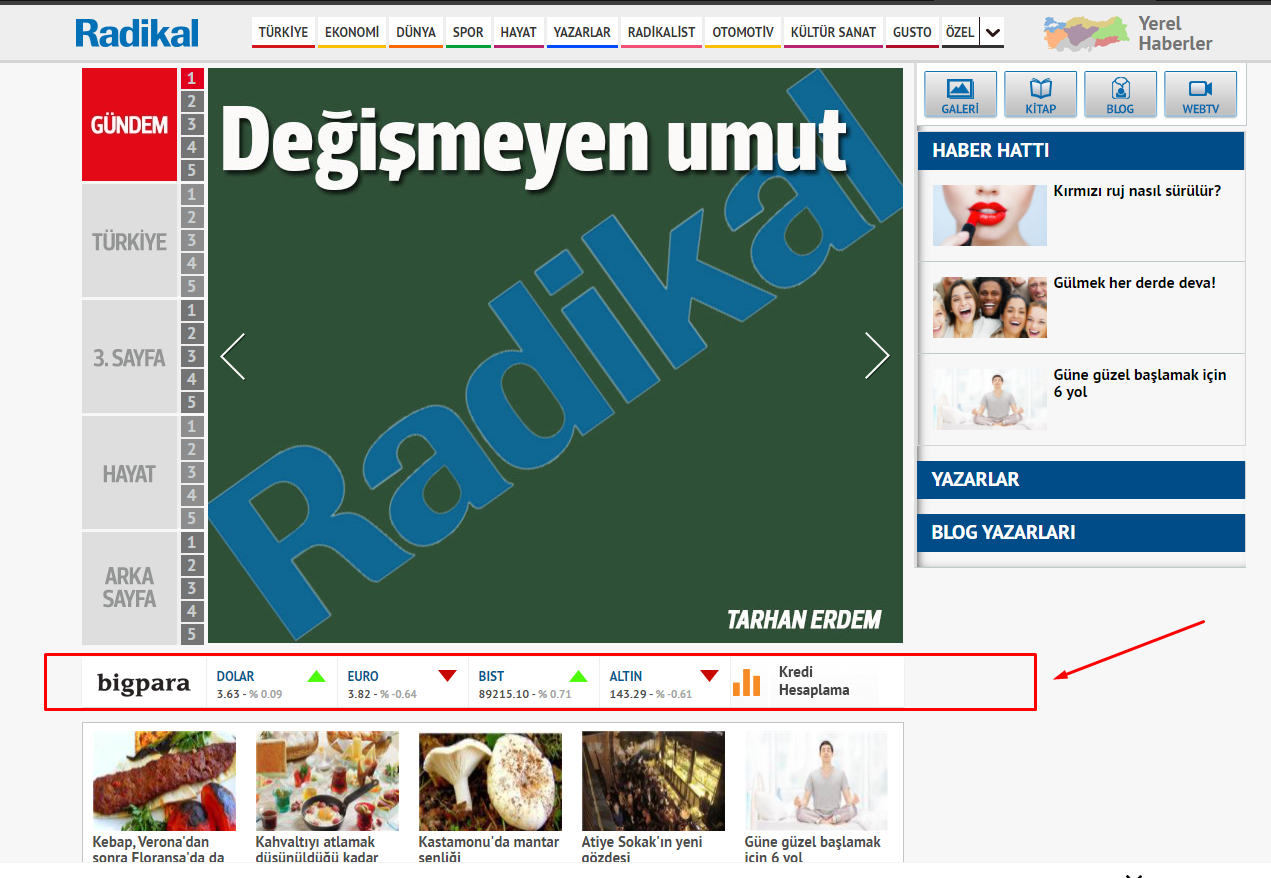The image size is (1271, 878).
Task: Expand the BLOG YAZARLARI panel
Action: (1081, 533)
